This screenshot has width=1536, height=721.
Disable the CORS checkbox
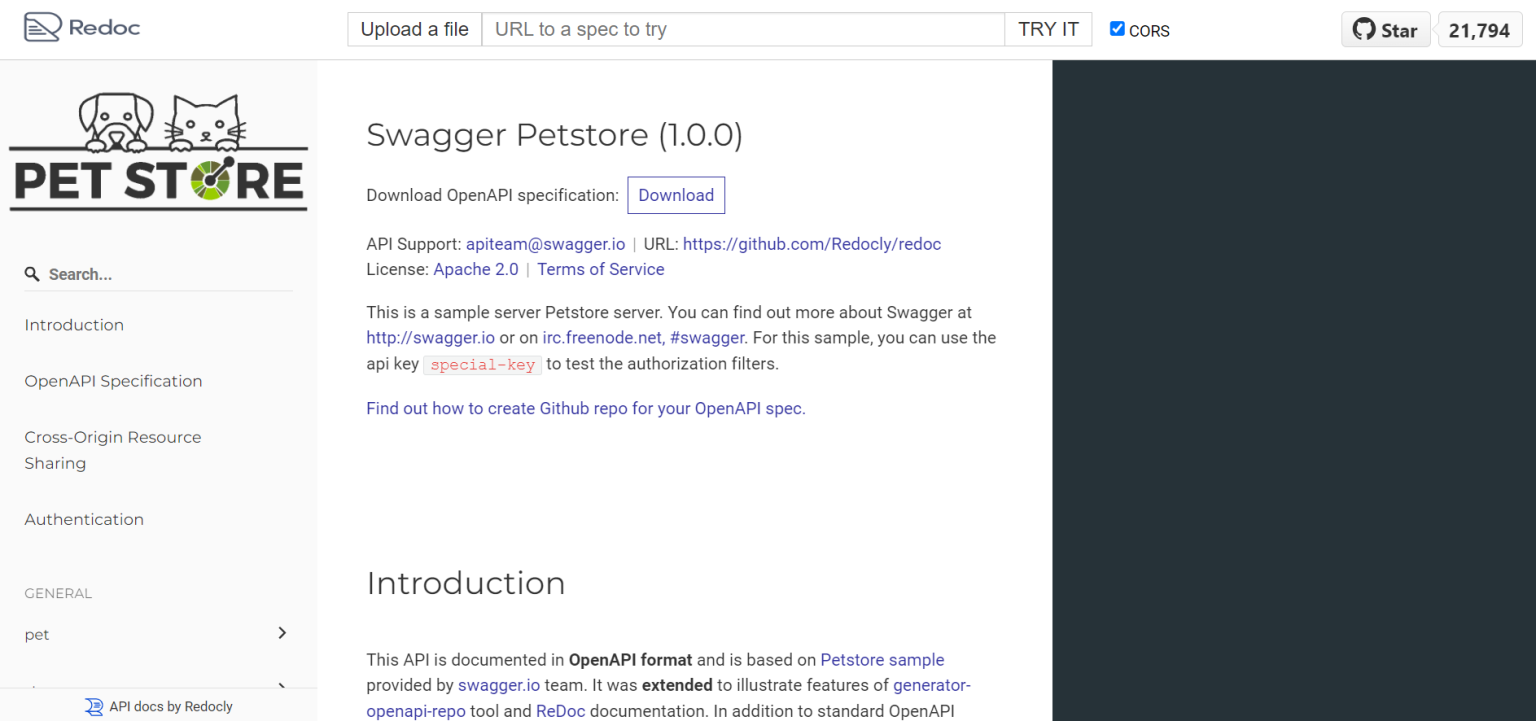1117,28
